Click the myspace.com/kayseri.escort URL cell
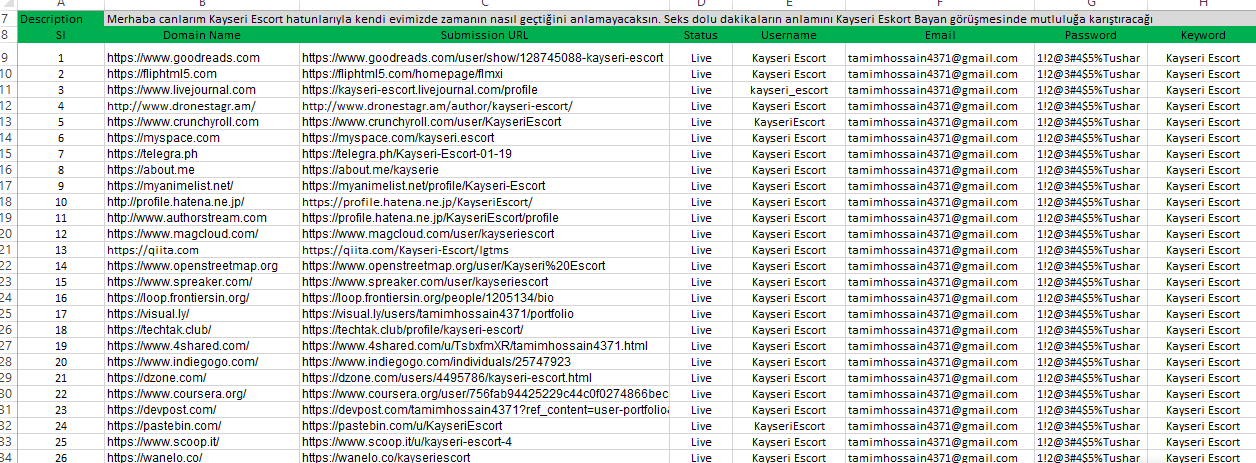 (x=486, y=138)
